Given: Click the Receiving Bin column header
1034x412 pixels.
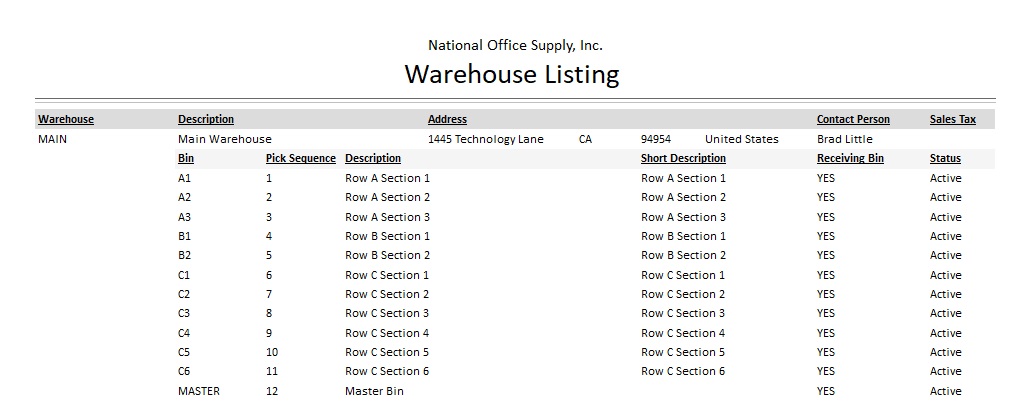Looking at the screenshot, I should point(850,159).
